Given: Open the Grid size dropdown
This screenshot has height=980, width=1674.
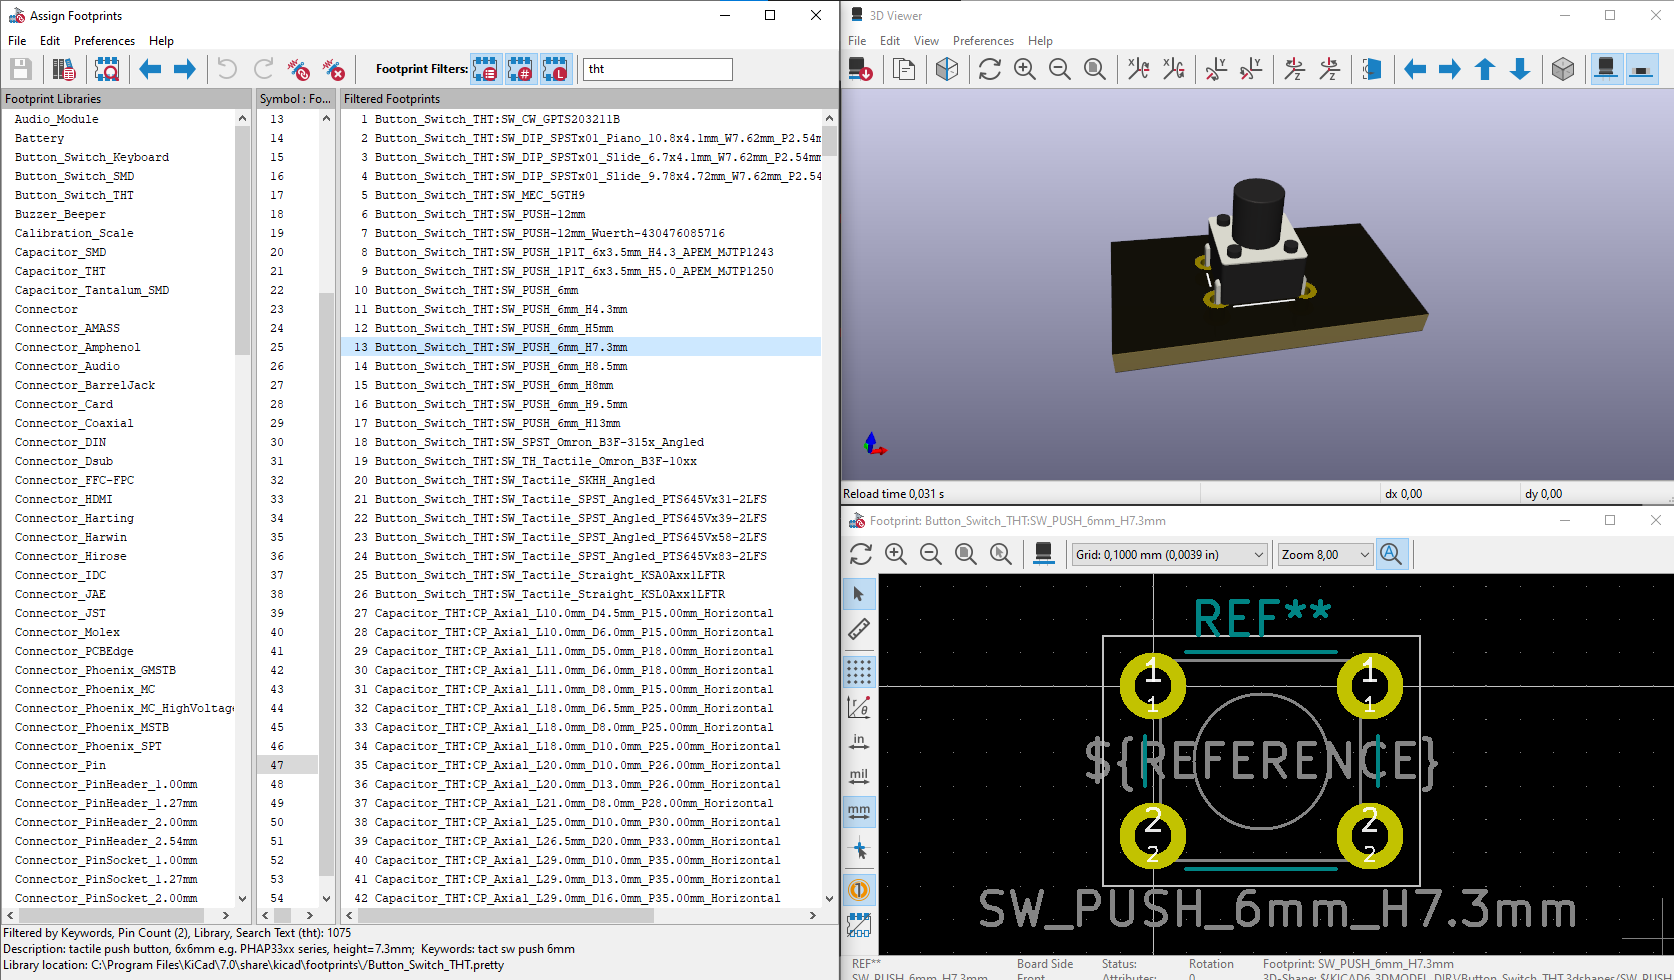Looking at the screenshot, I should pyautogui.click(x=1170, y=555).
